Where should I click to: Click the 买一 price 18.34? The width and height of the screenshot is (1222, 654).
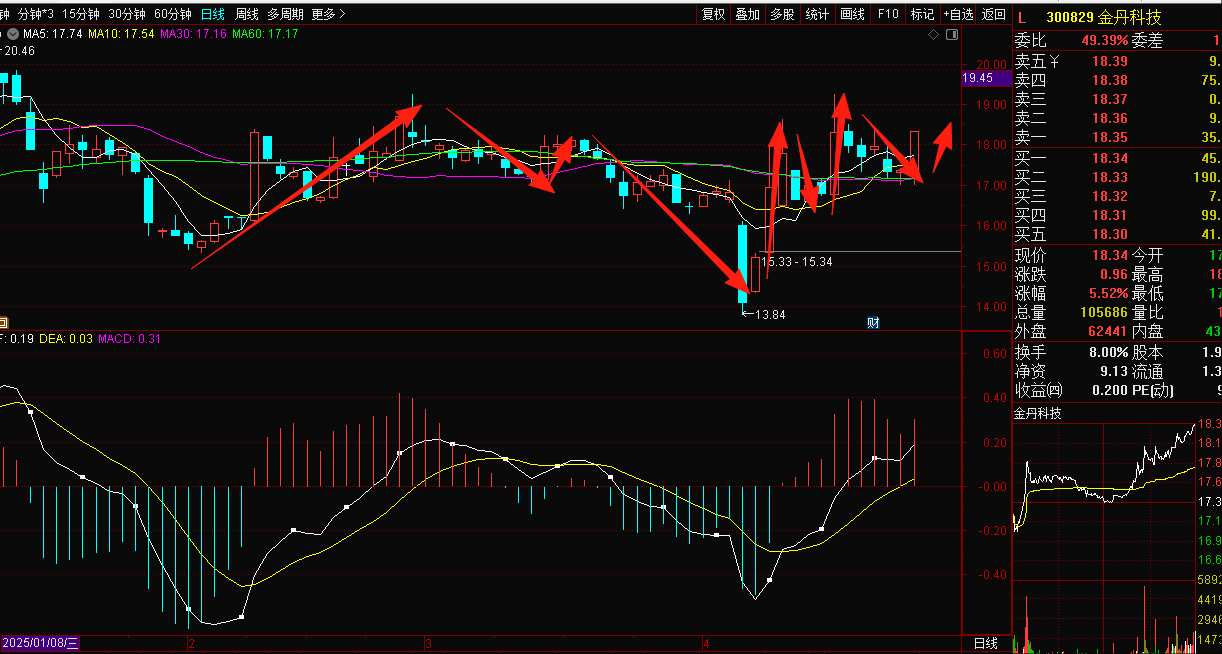(1109, 158)
